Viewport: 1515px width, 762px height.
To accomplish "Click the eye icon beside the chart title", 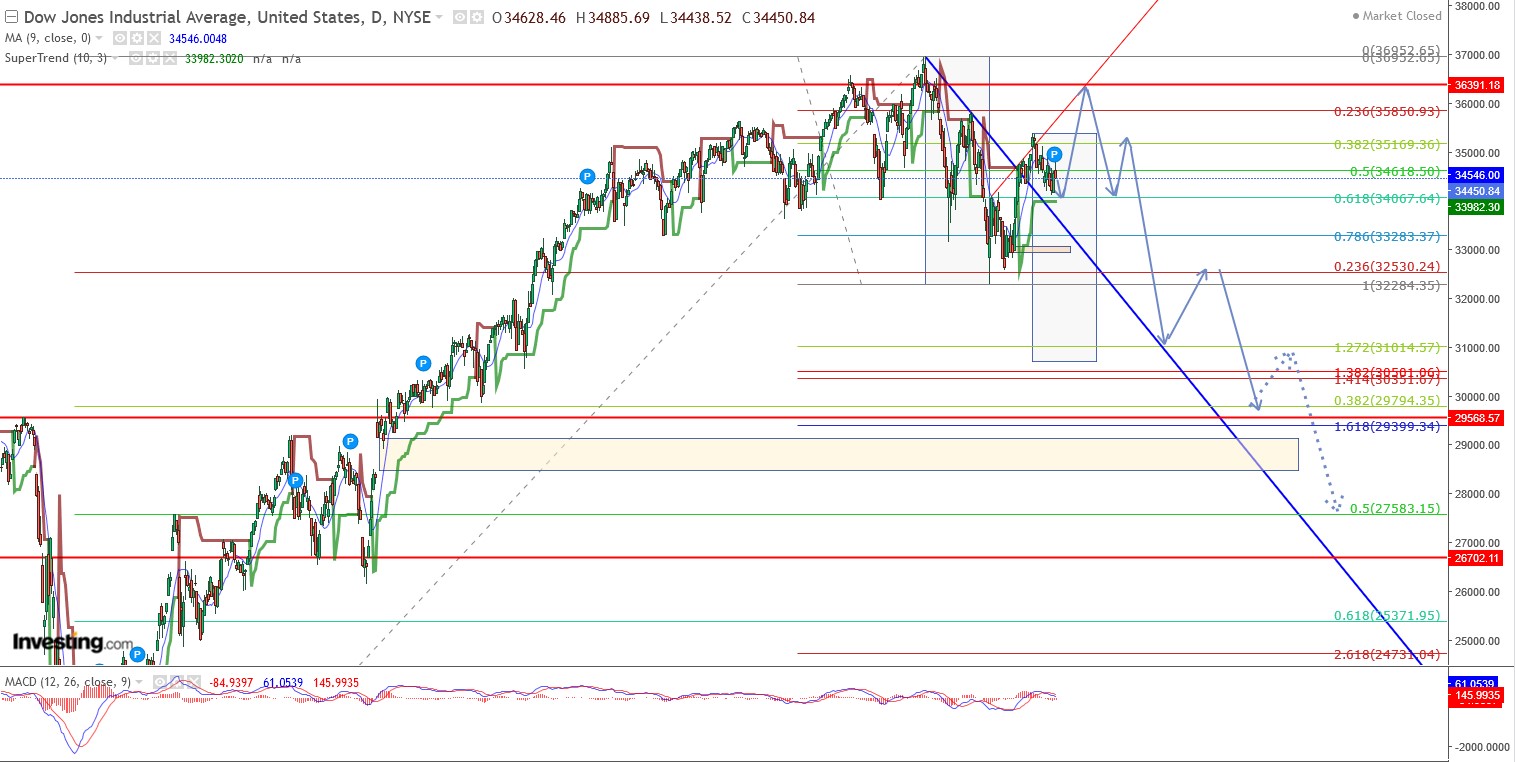I will point(460,17).
